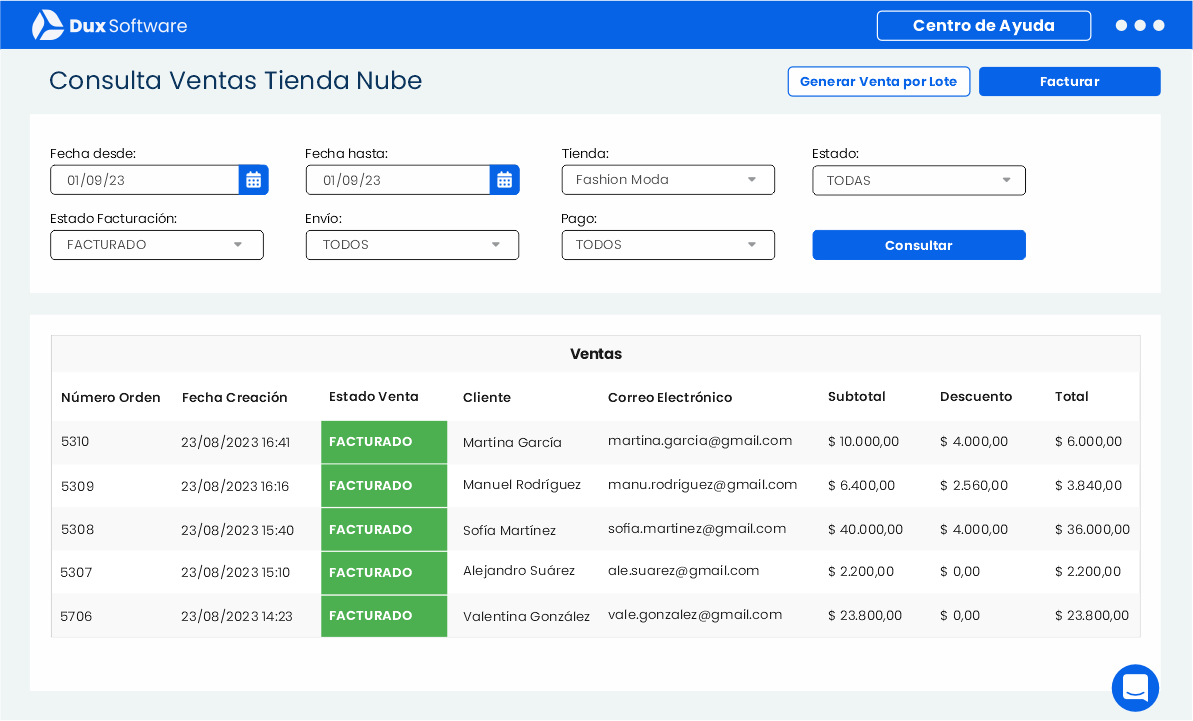1193x721 pixels.
Task: Click client name Martina García
Action: coord(512,442)
